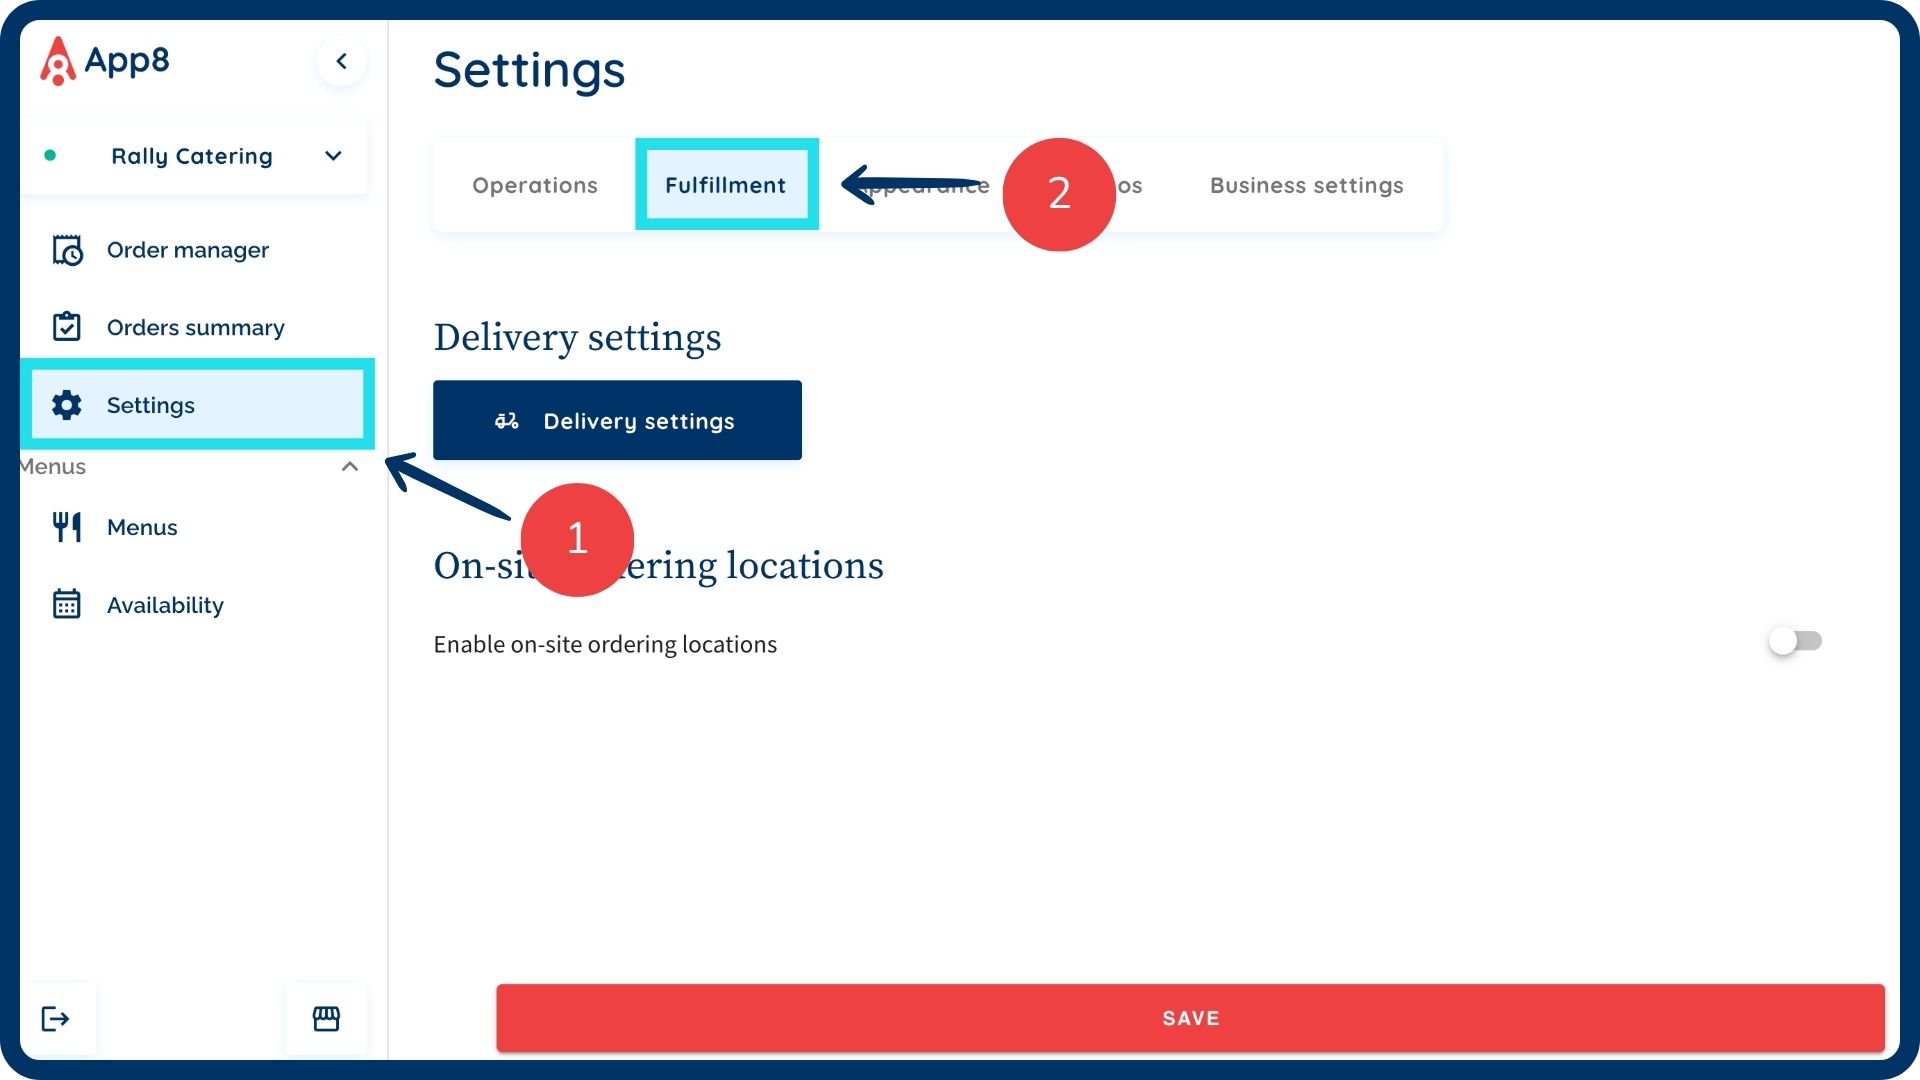Click the Availability calendar icon
Screen dimensions: 1920x1080
(67, 604)
